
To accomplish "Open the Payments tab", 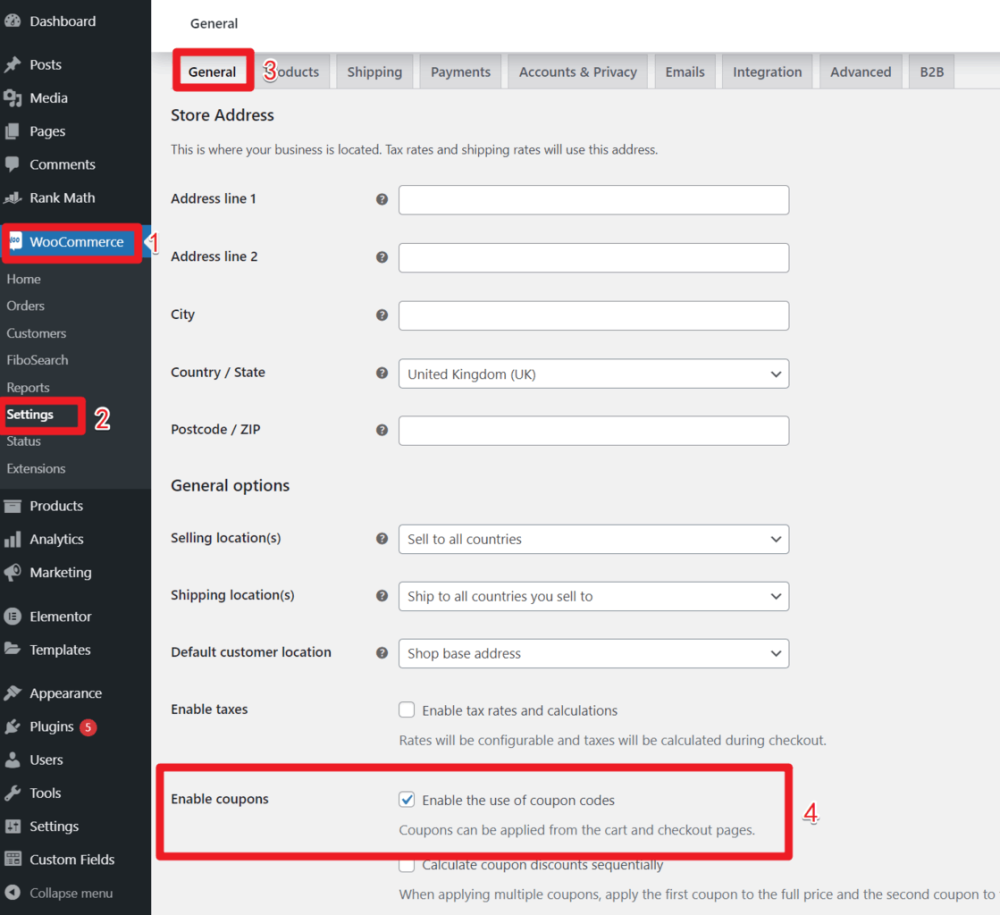I will pyautogui.click(x=460, y=71).
